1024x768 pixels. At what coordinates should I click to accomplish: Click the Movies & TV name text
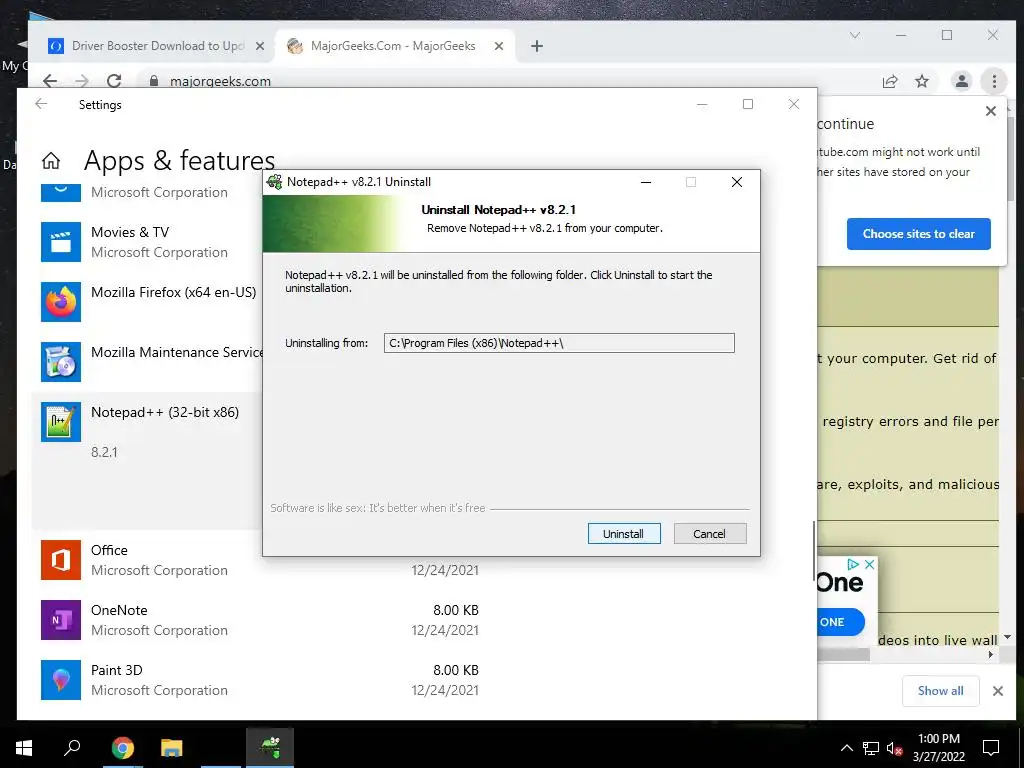pos(130,232)
